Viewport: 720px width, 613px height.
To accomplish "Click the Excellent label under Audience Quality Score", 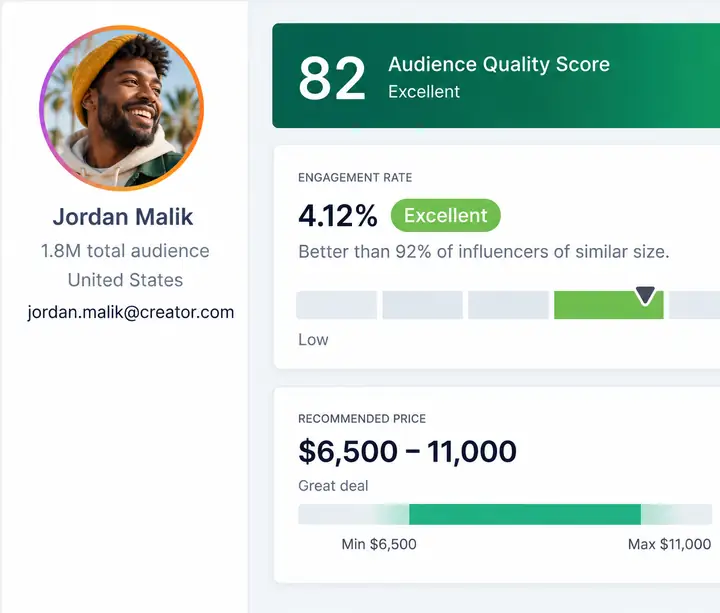I will pos(424,92).
